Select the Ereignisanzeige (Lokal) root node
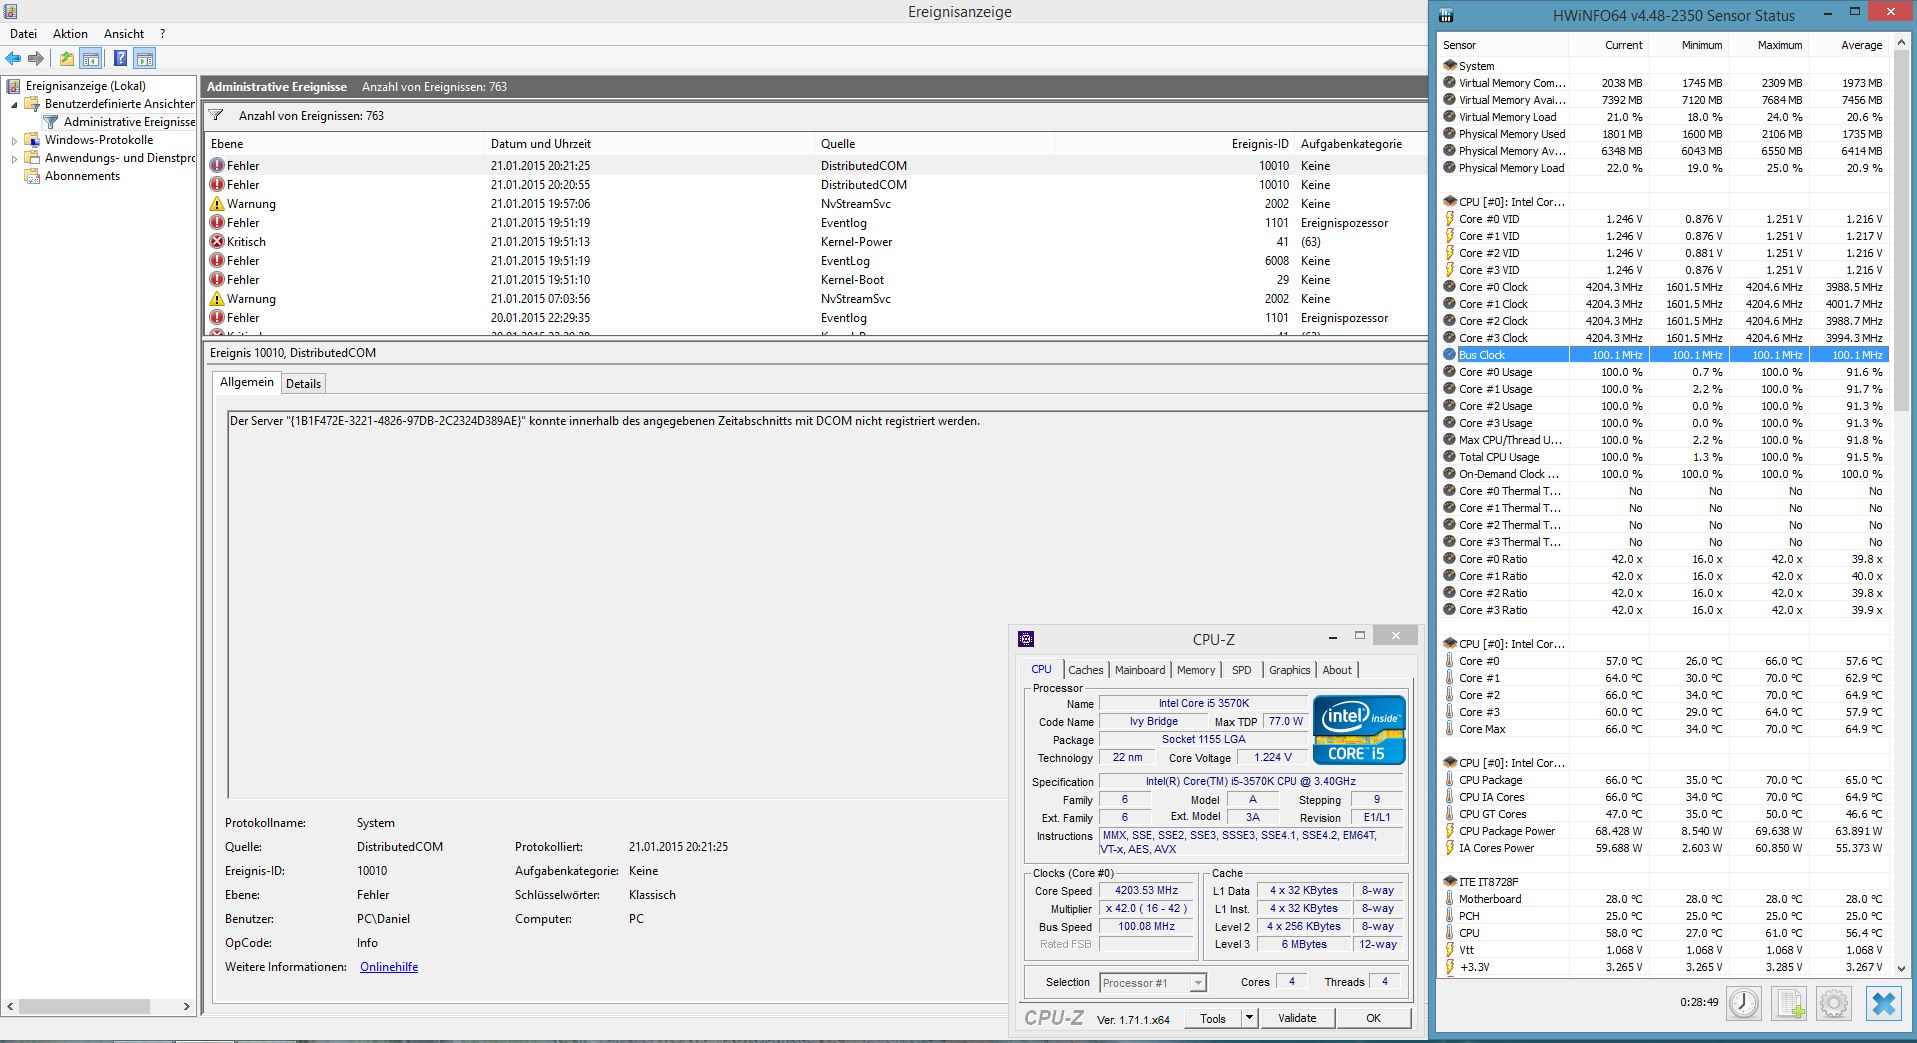Viewport: 1917px width, 1043px height. point(86,86)
